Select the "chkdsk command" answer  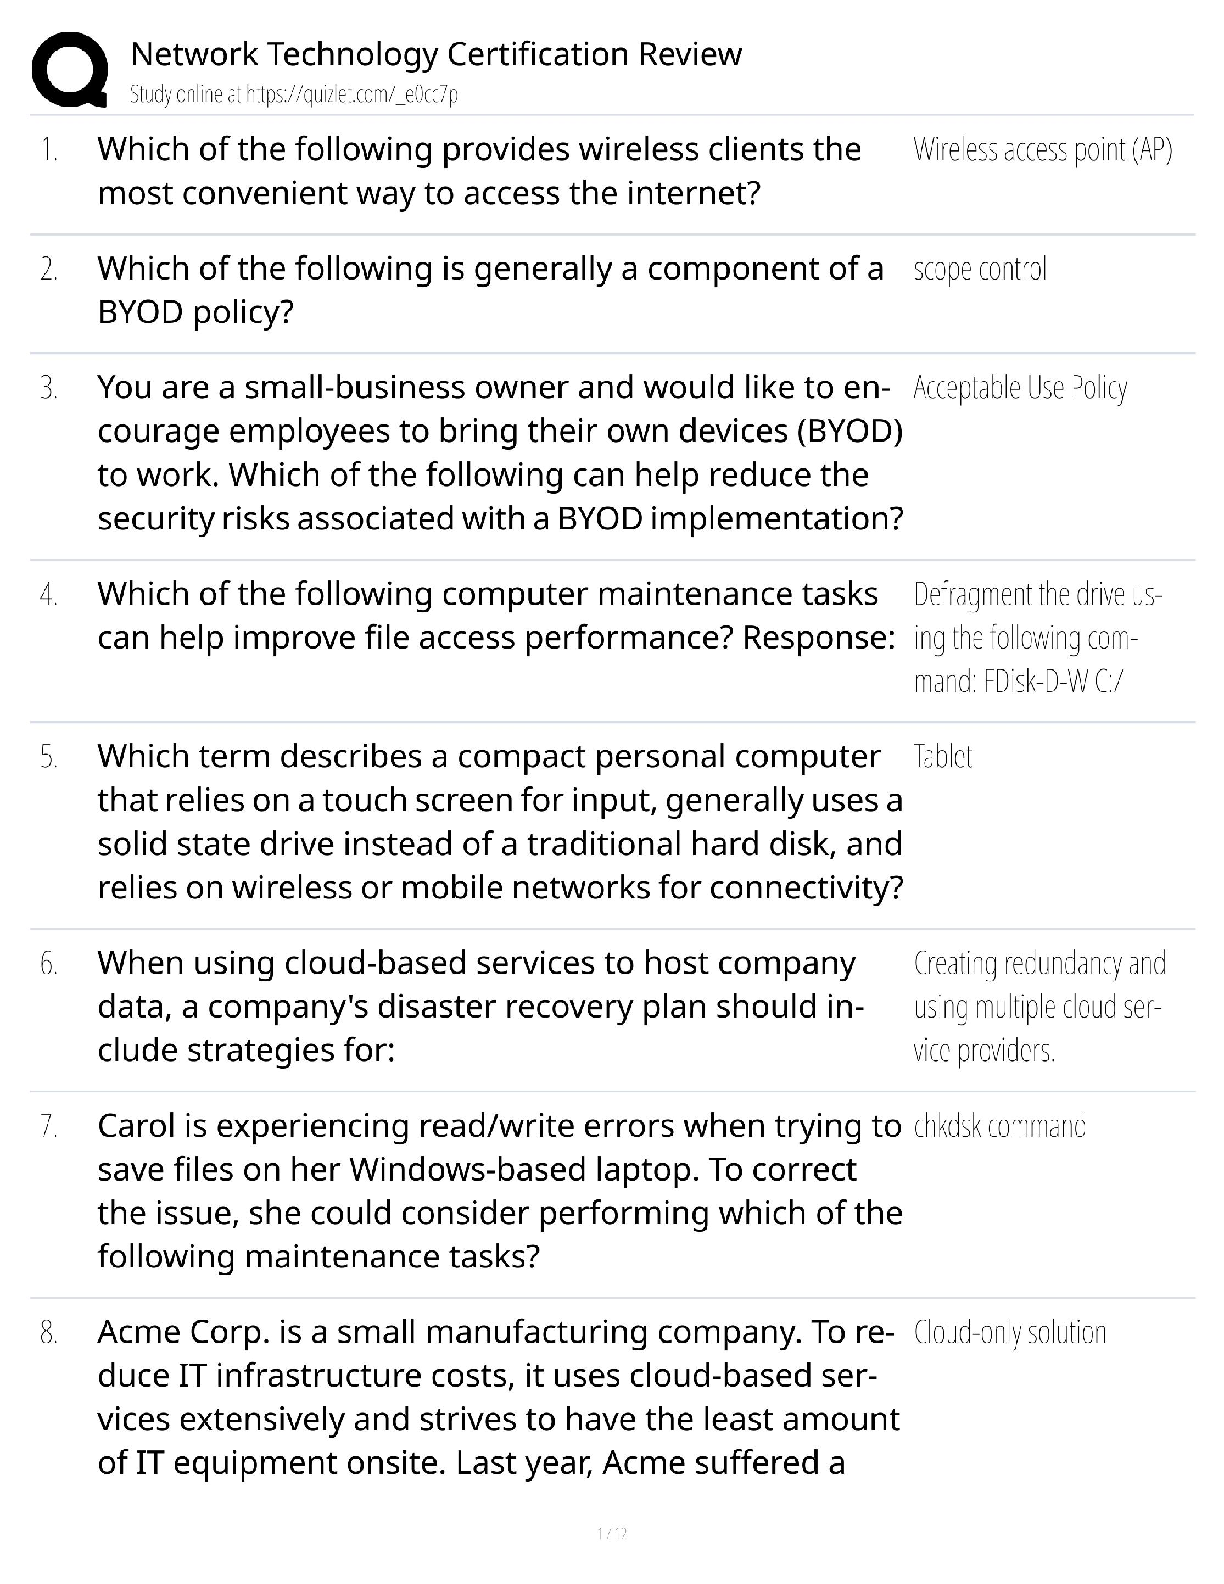tap(1000, 1127)
